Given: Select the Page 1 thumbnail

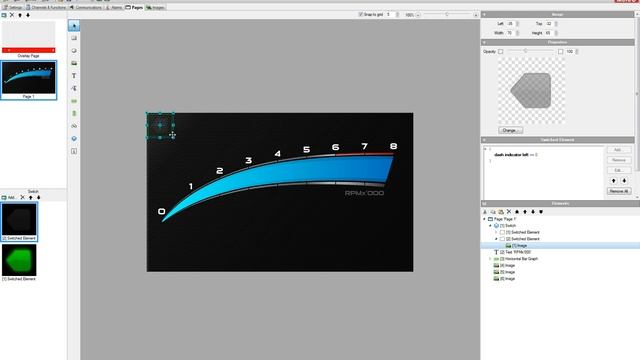Looking at the screenshot, I should 29,80.
